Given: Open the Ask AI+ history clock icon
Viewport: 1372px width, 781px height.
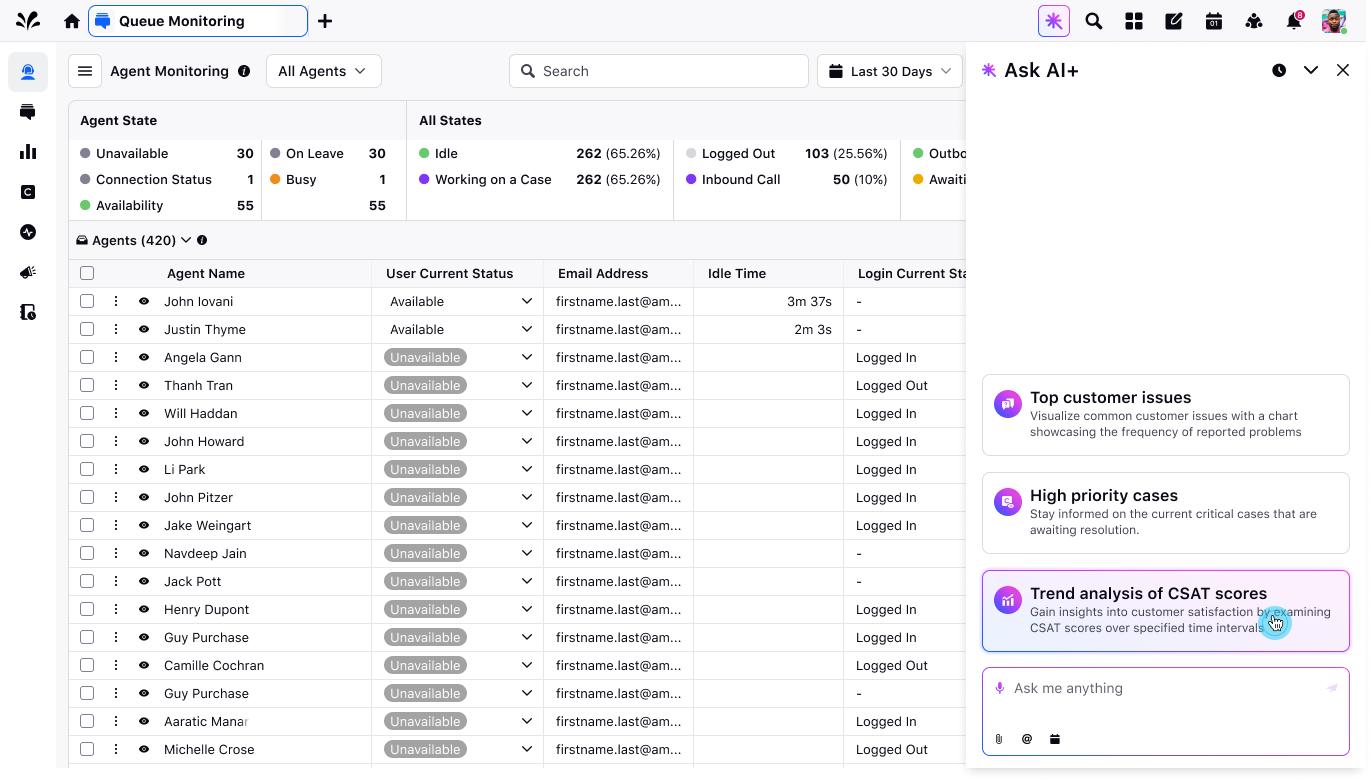Looking at the screenshot, I should pos(1279,70).
